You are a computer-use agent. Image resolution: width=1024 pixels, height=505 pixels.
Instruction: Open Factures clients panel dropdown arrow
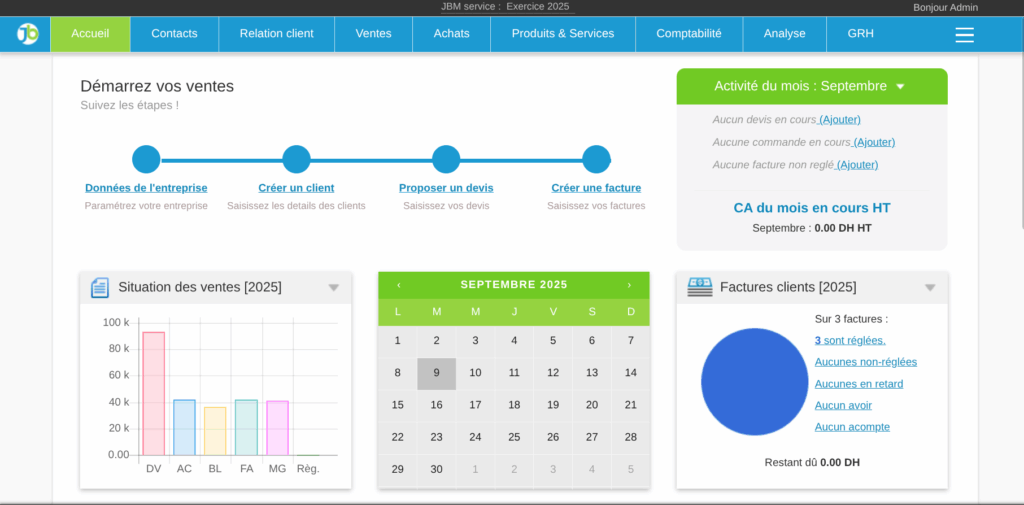930,288
